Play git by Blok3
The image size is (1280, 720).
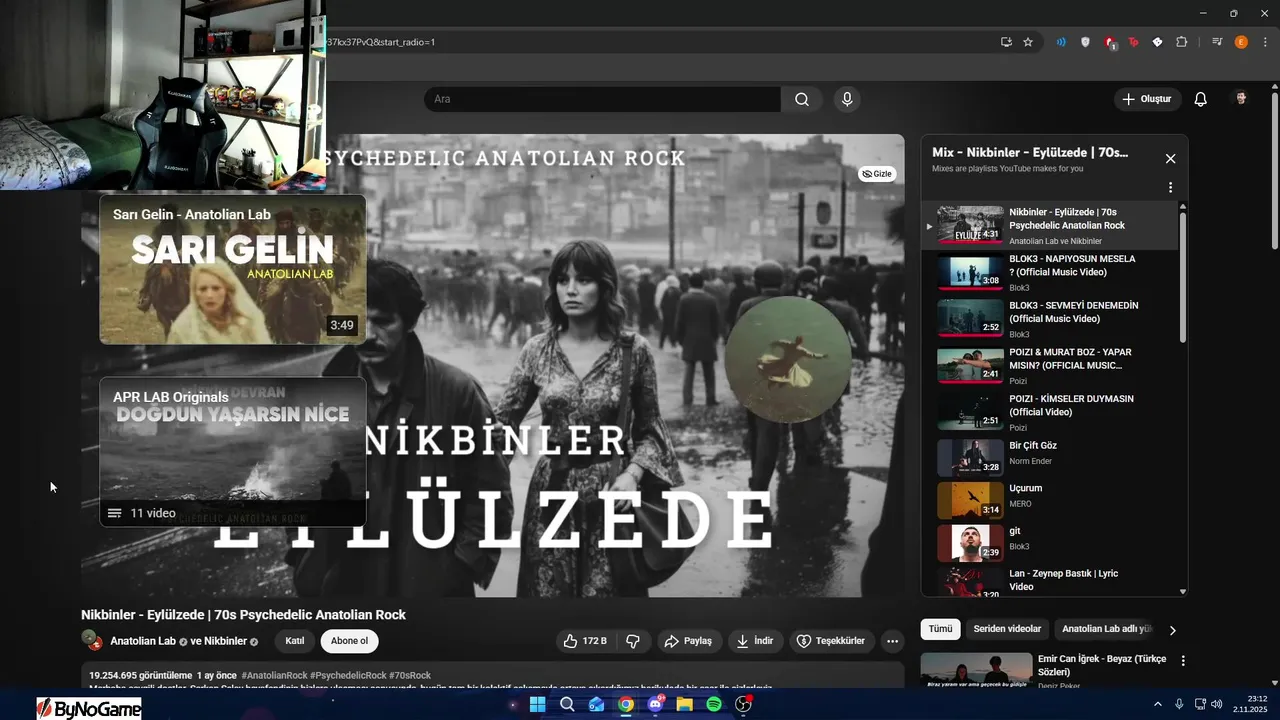[1049, 543]
